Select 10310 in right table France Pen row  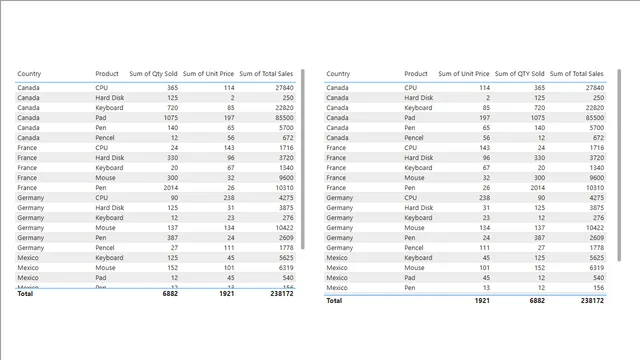point(595,188)
